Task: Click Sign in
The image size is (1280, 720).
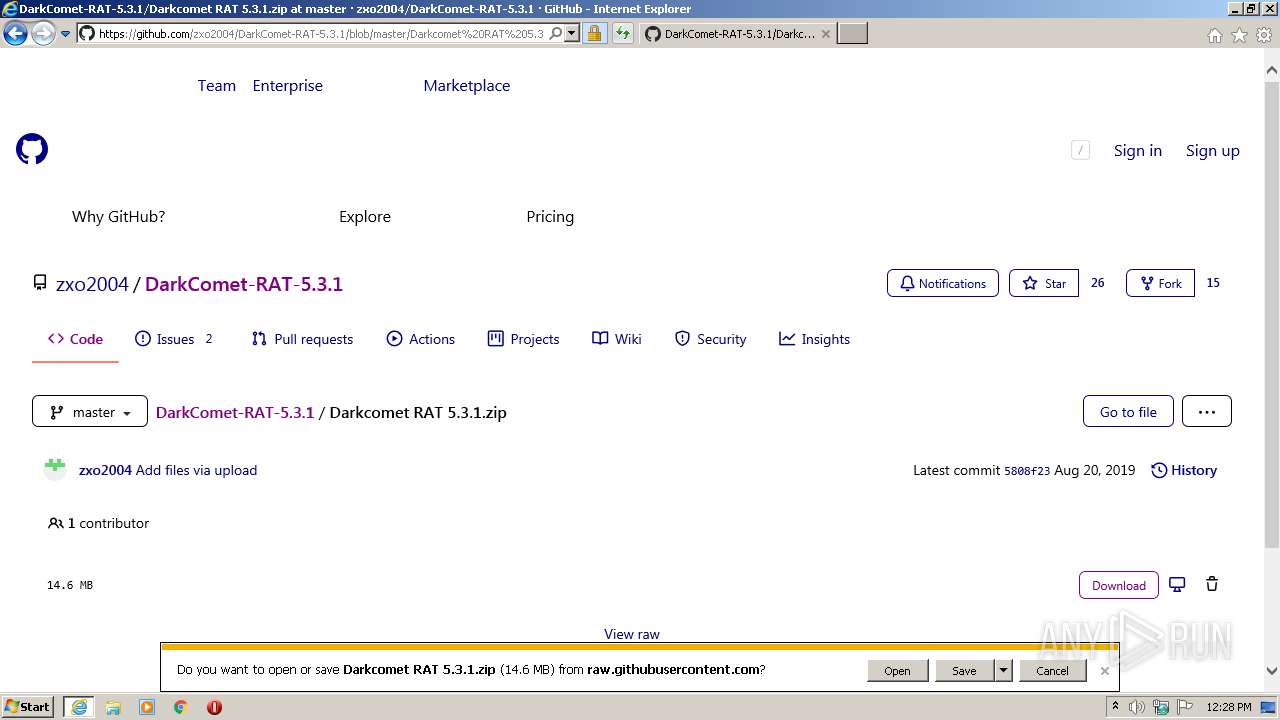Action: point(1138,150)
